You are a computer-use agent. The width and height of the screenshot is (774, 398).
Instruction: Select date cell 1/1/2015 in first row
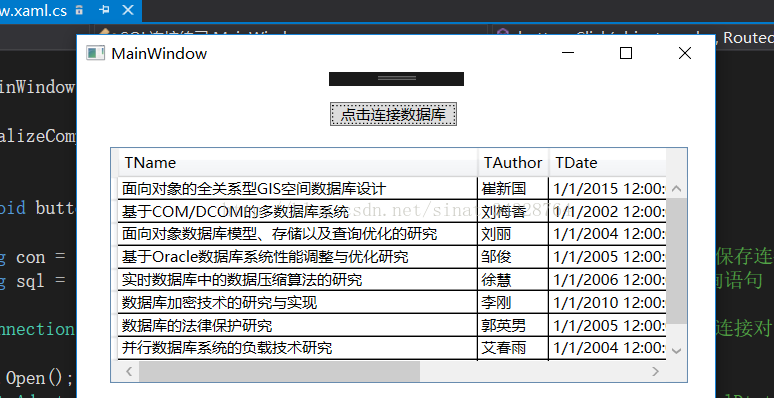click(608, 189)
